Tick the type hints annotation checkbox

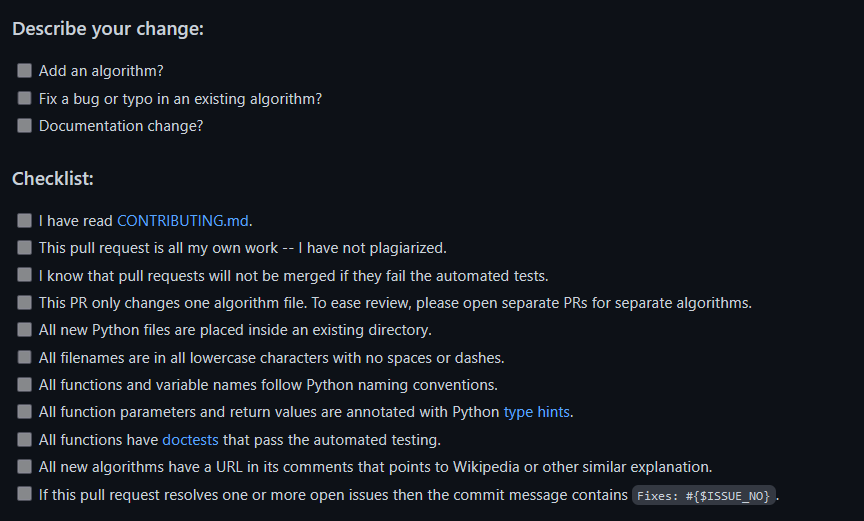tap(24, 412)
